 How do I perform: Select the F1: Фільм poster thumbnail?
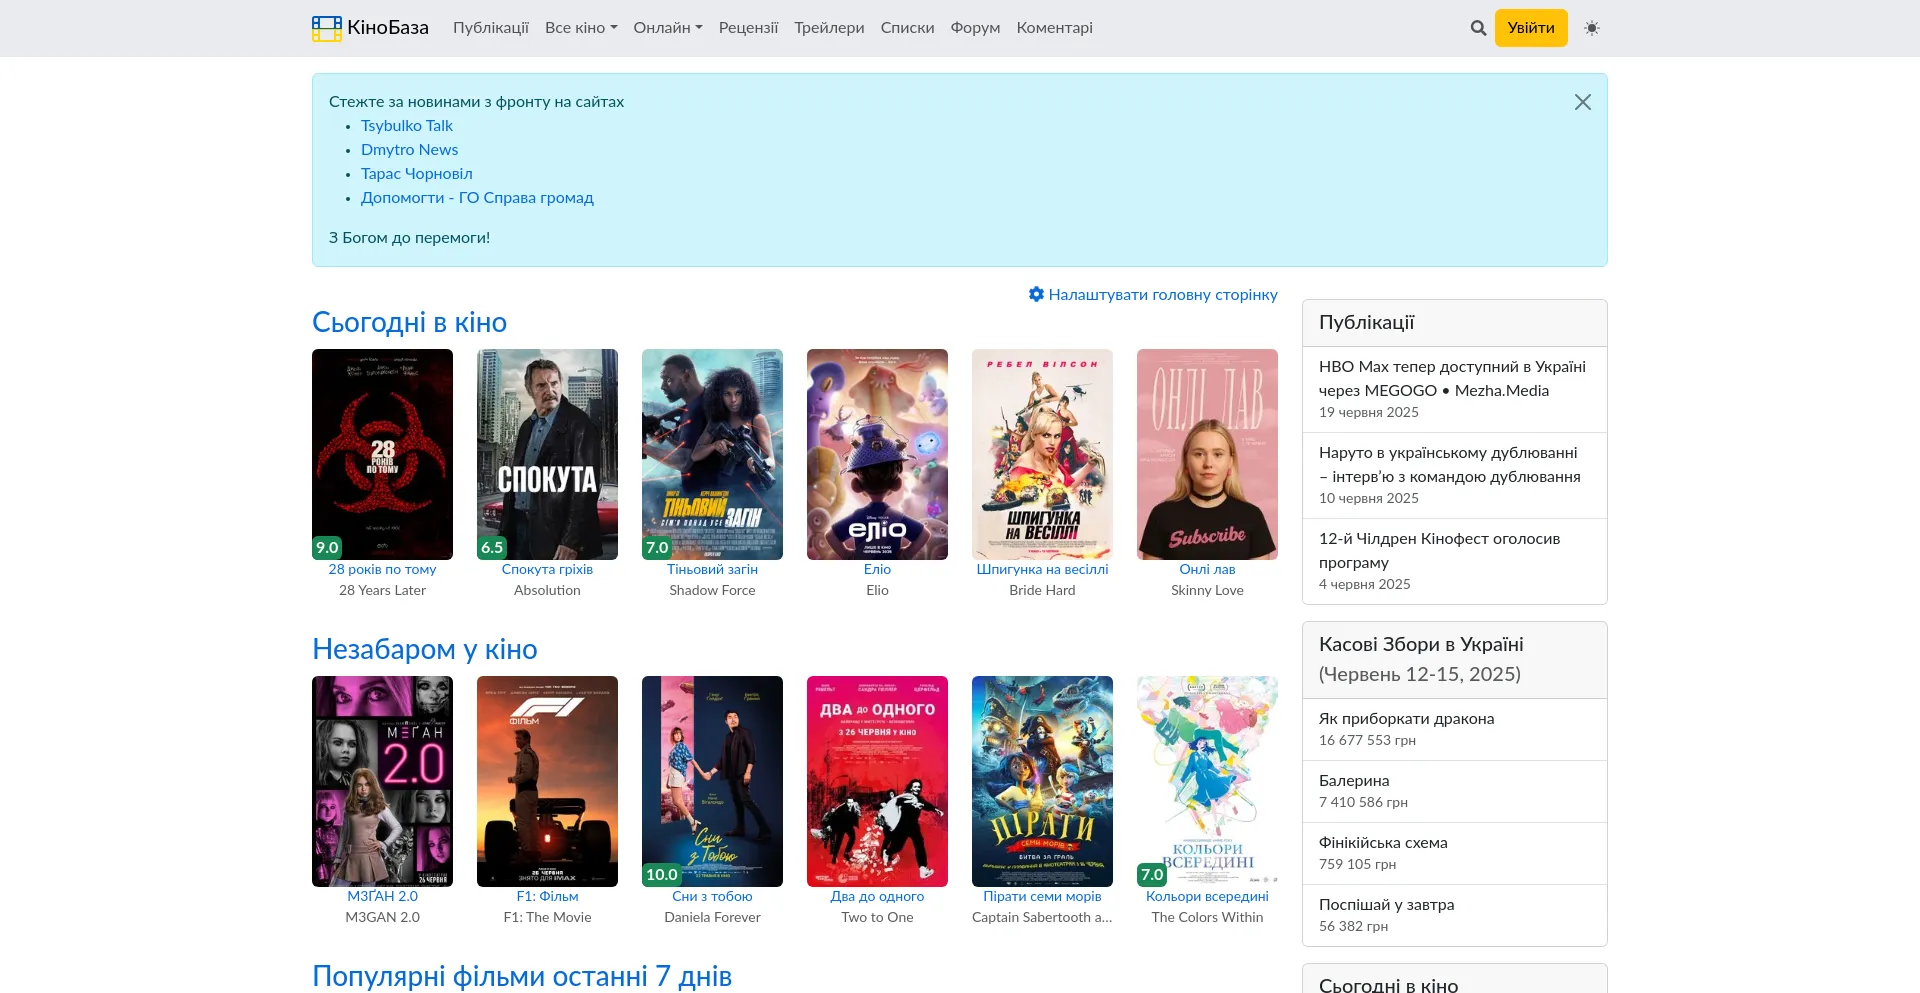pyautogui.click(x=547, y=781)
